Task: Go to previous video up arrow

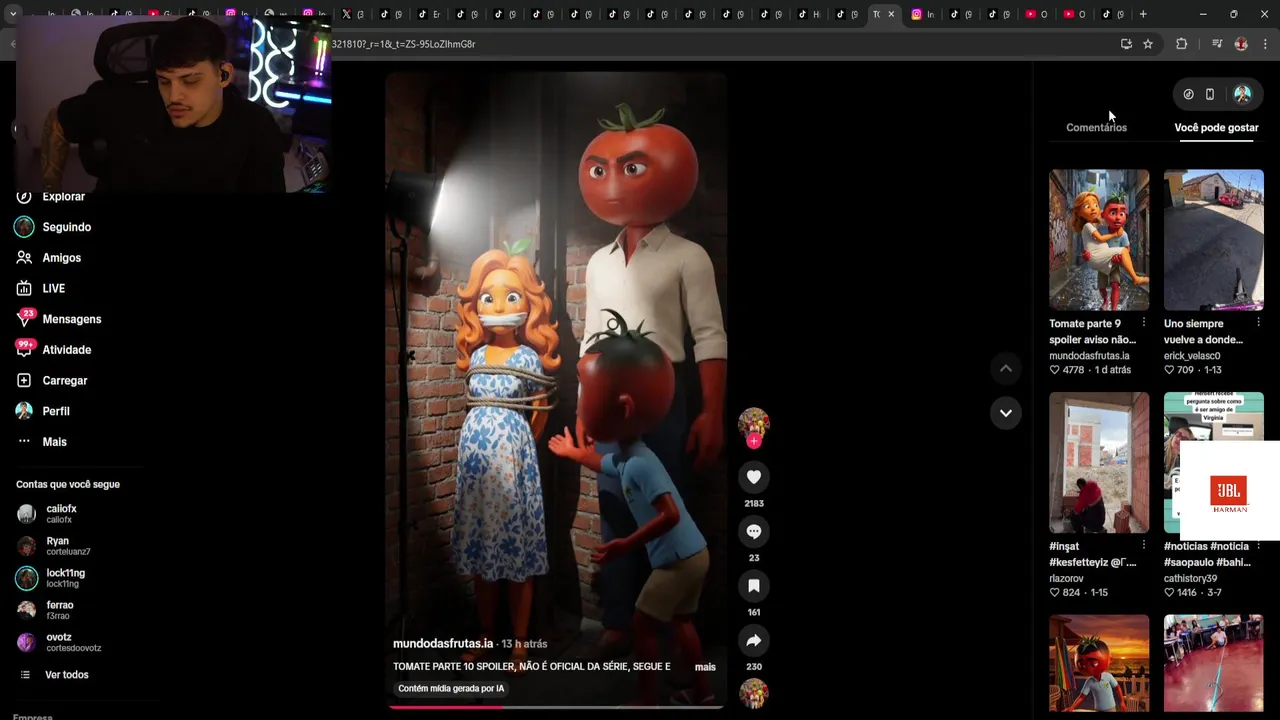Action: coord(1006,368)
